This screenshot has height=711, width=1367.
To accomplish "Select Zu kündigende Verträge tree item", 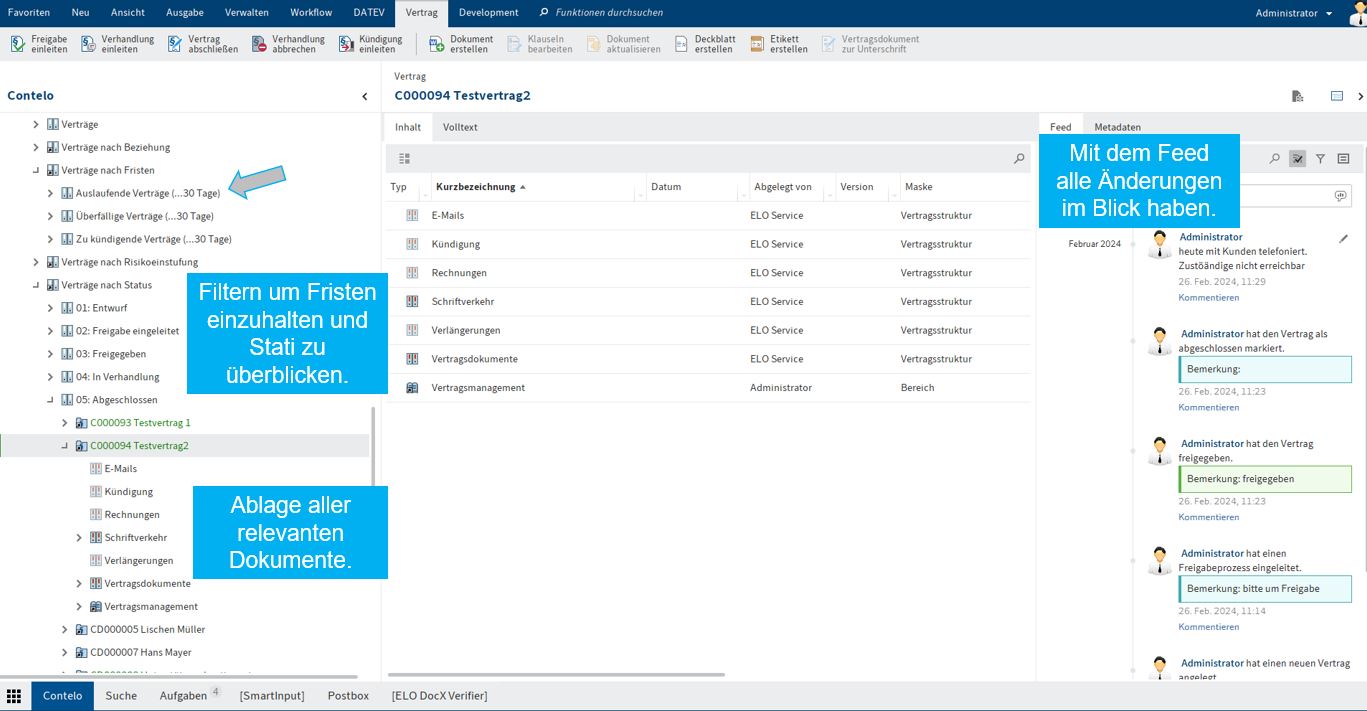I will (x=153, y=239).
